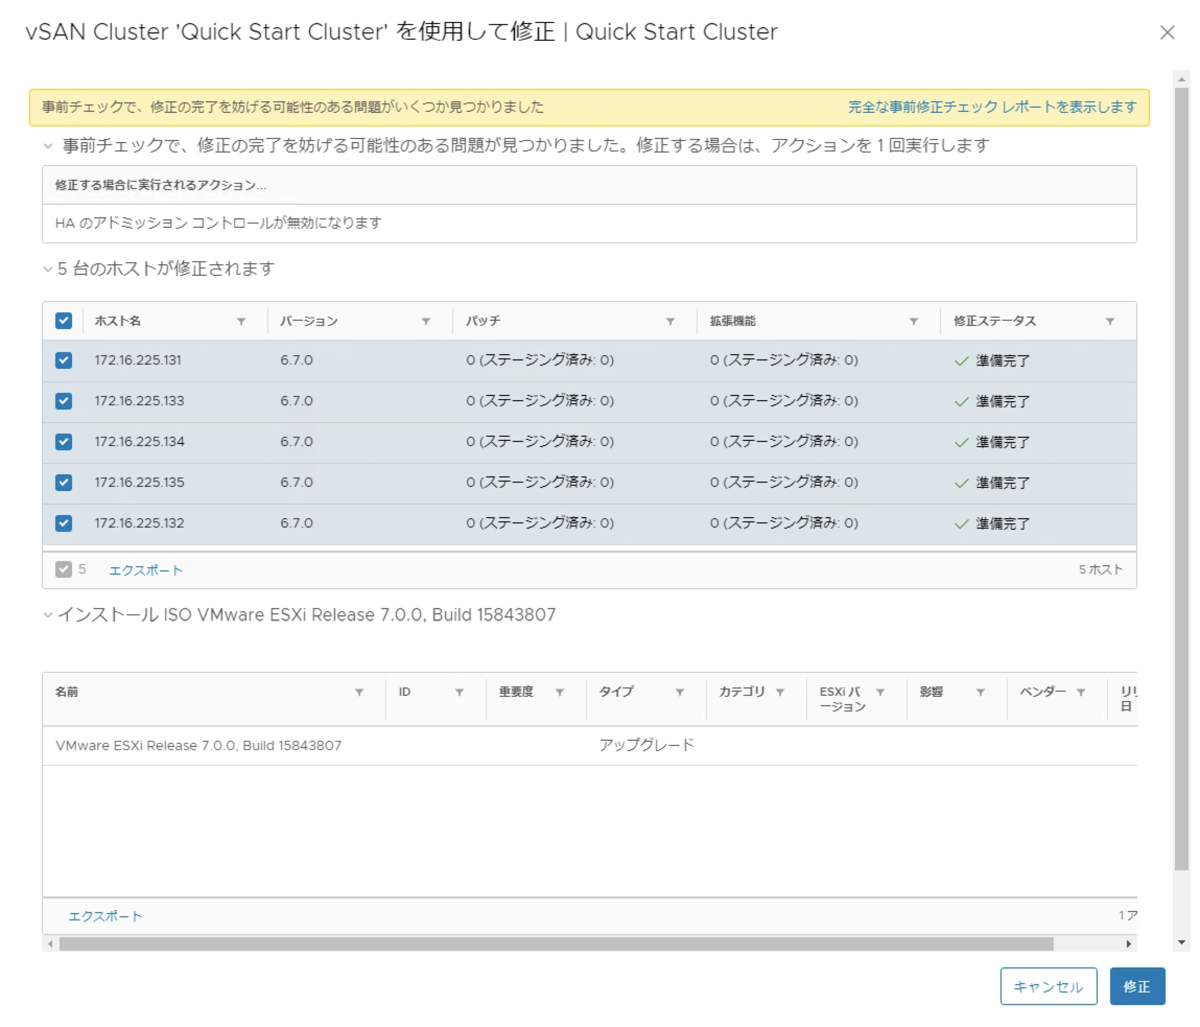1200x1027 pixels.
Task: Click the キャンセル button
Action: pos(1048,986)
